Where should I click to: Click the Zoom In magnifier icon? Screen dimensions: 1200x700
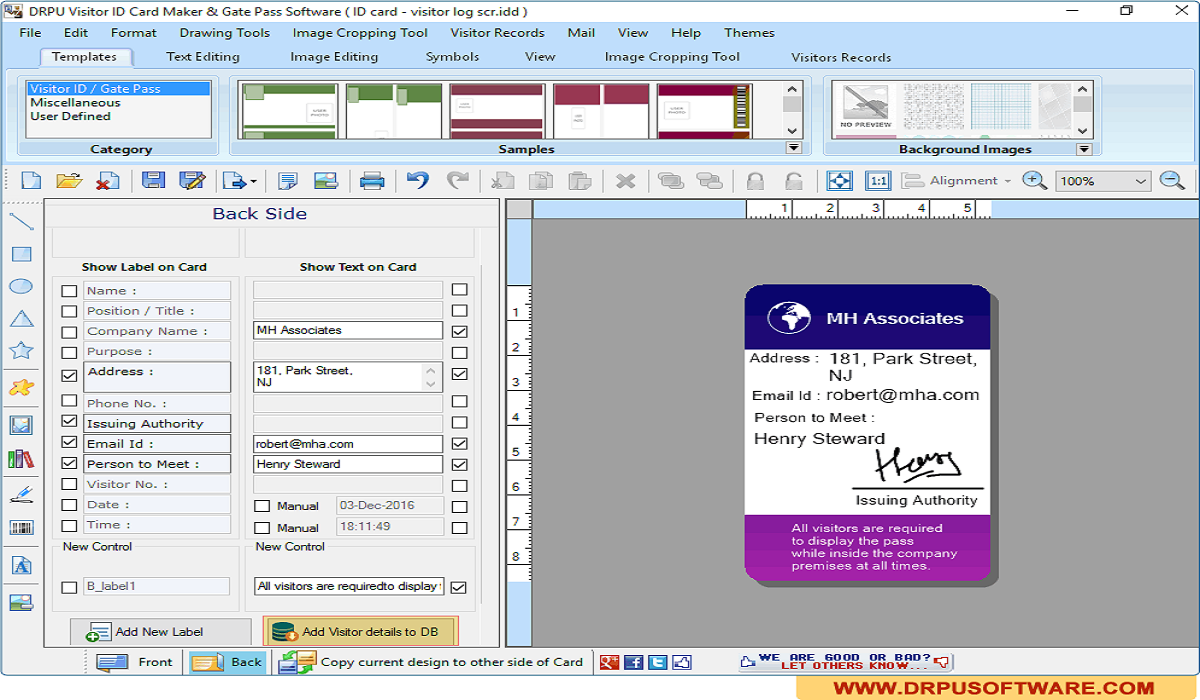pos(1034,181)
